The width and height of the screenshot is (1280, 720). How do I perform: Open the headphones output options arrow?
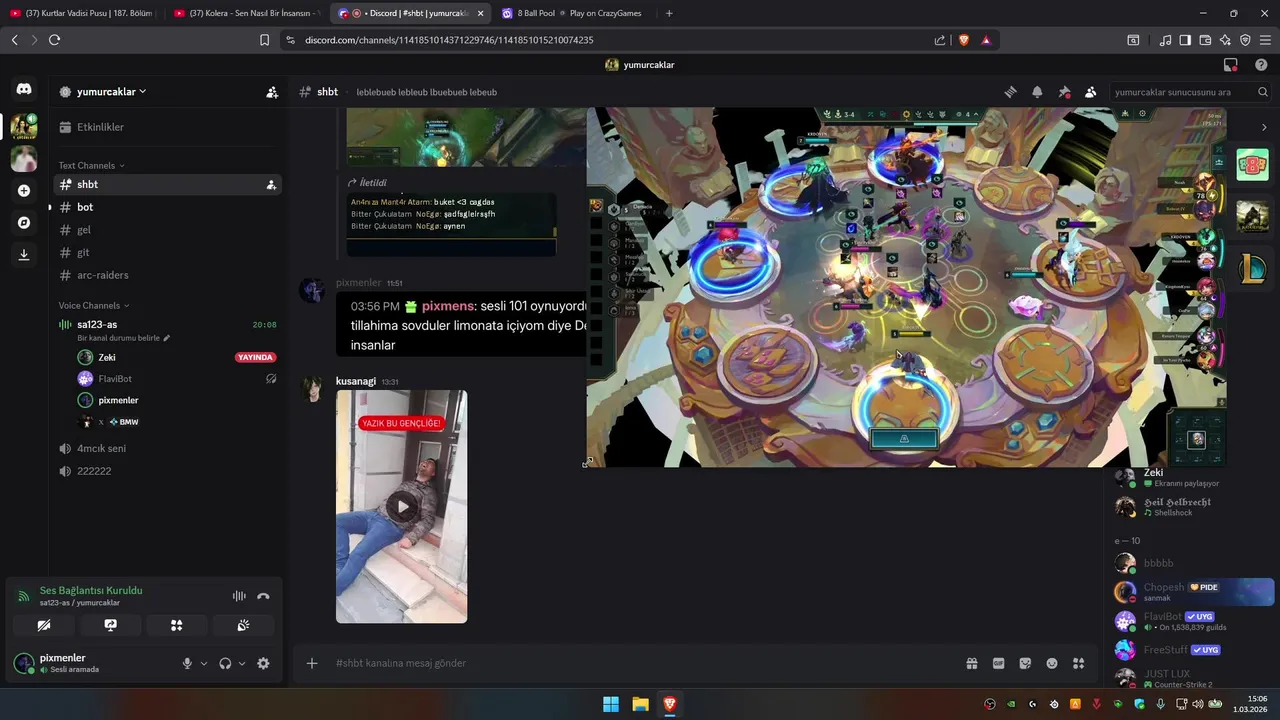(242, 663)
